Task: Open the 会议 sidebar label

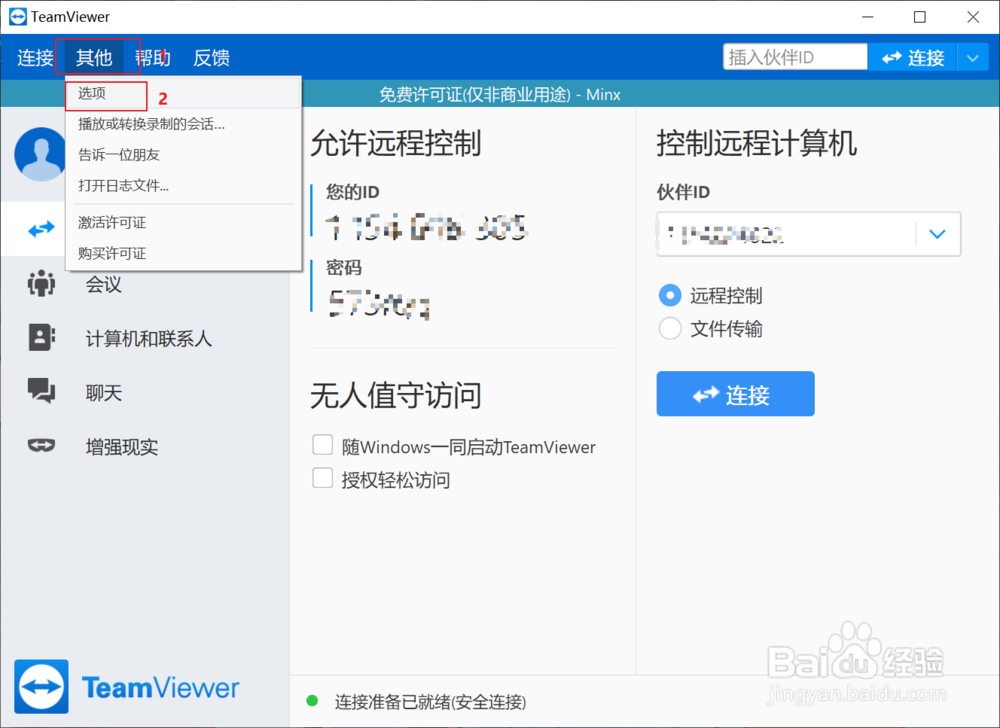Action: [103, 284]
